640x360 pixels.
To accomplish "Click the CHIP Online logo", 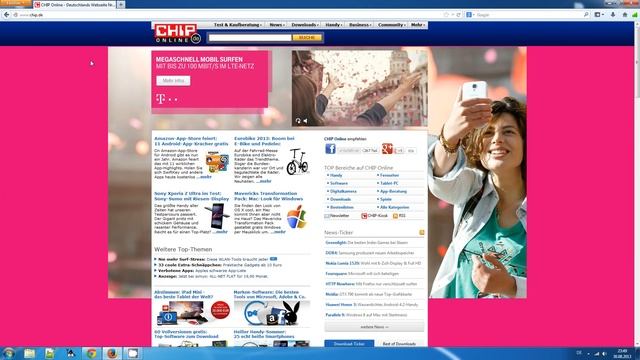I will coord(177,33).
